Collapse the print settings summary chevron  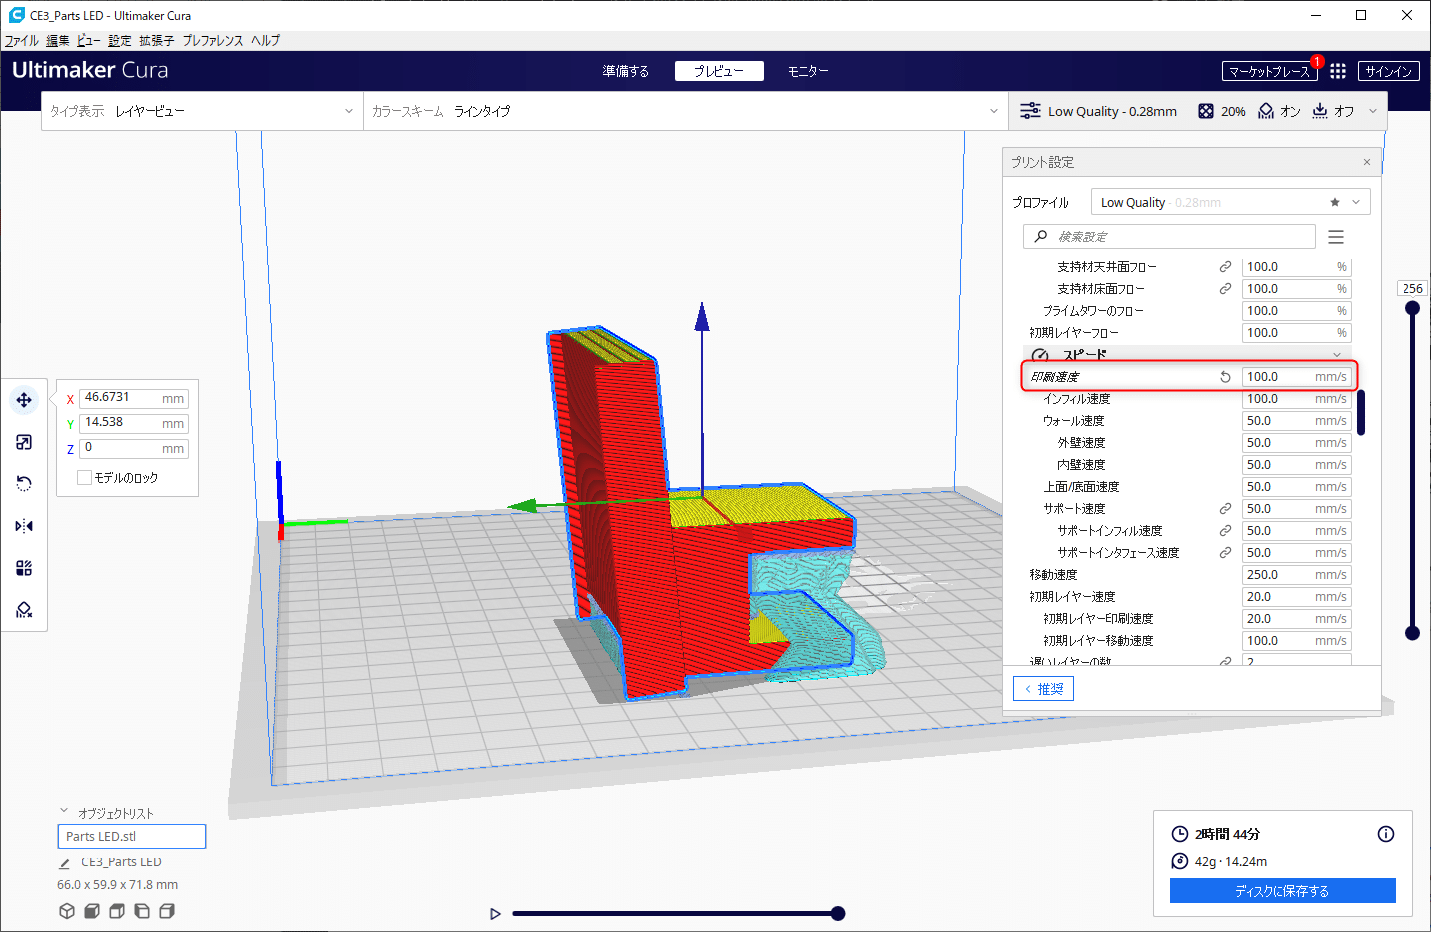[x=1373, y=111]
